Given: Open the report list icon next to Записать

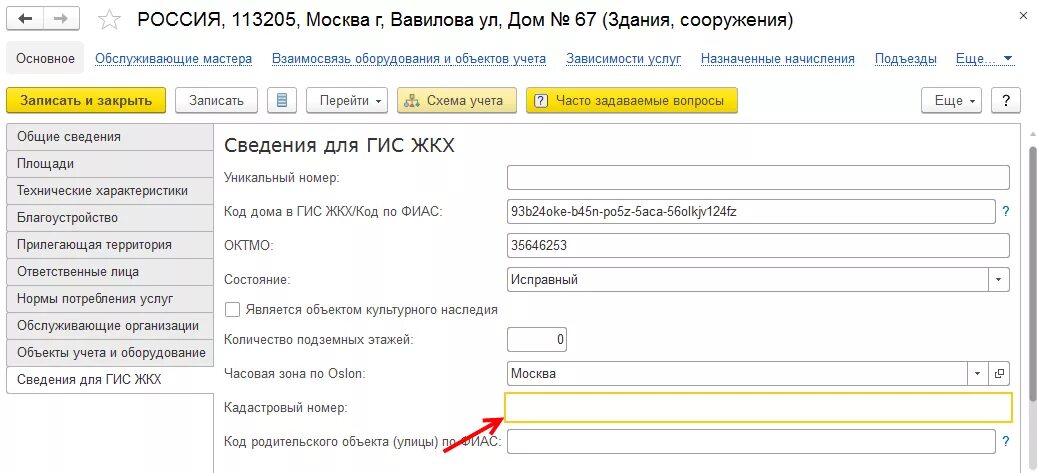Looking at the screenshot, I should 282,101.
